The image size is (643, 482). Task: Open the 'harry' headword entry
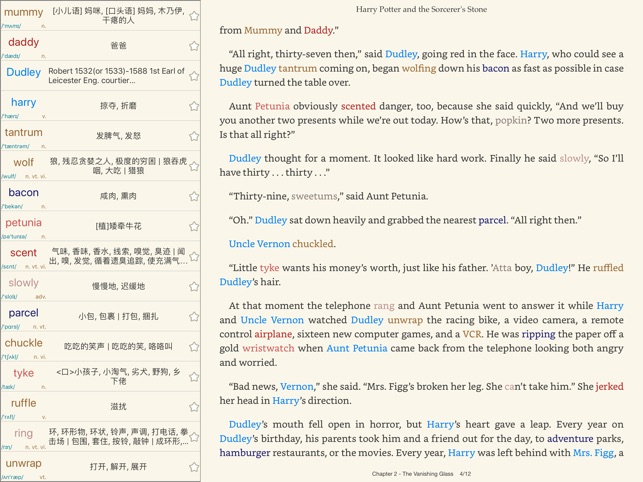(x=23, y=102)
